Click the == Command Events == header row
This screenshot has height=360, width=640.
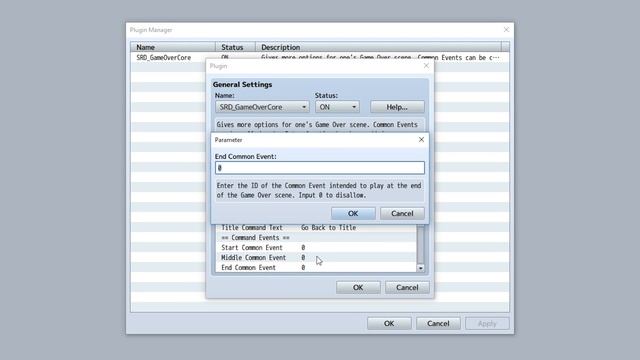pyautogui.click(x=316, y=238)
